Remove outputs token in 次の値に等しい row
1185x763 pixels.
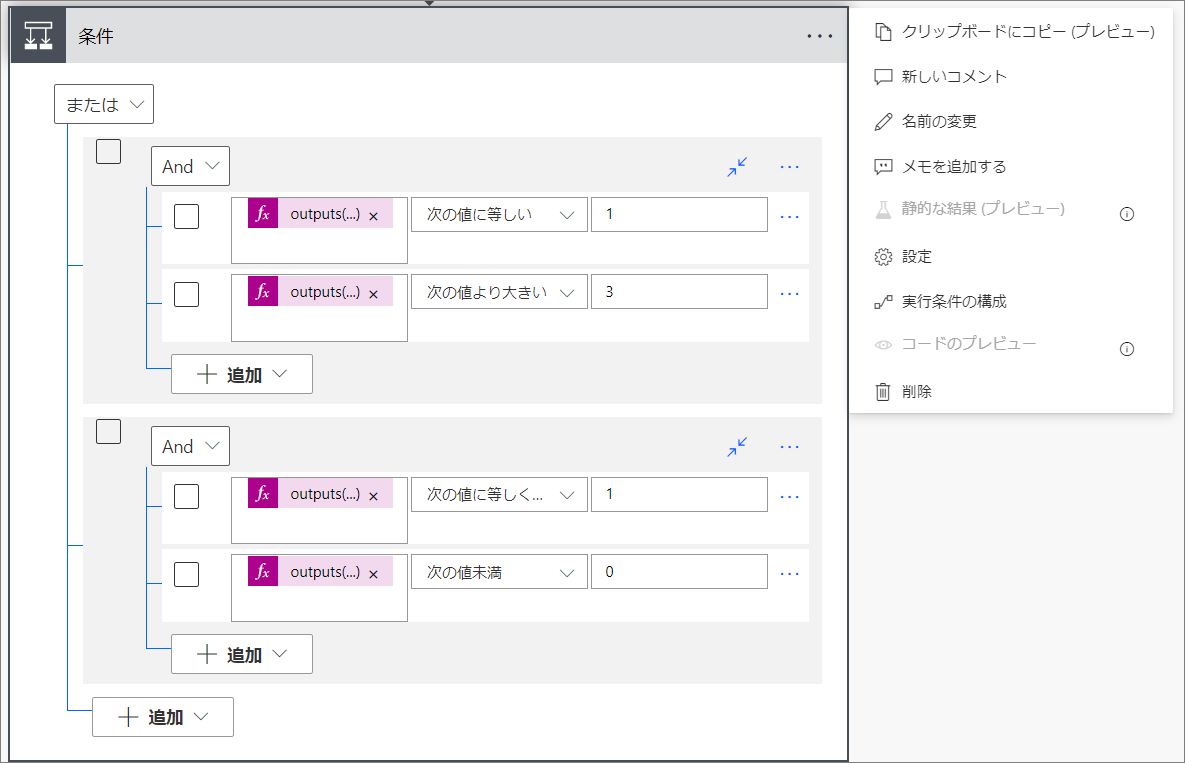tap(373, 216)
